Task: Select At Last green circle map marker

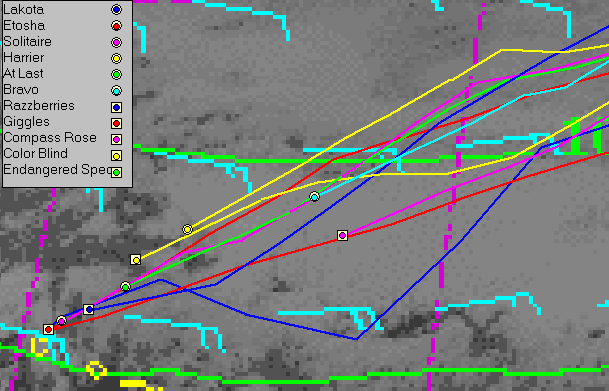Action: (x=125, y=287)
